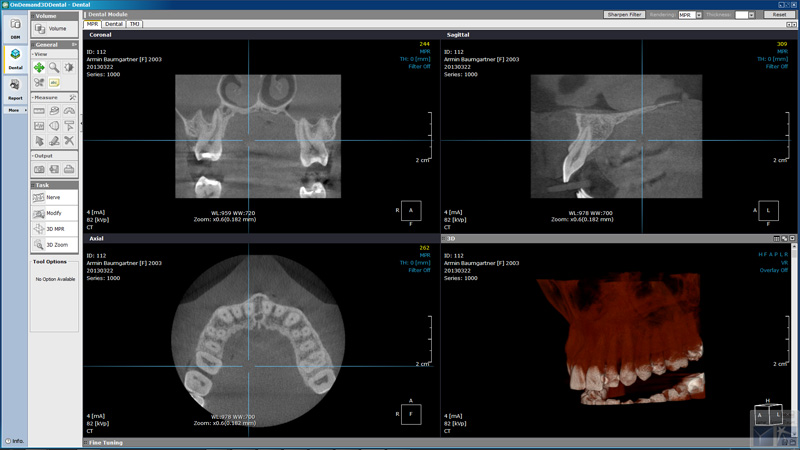The width and height of the screenshot is (800, 450).
Task: Switch to the TMJ tab
Action: [x=134, y=24]
